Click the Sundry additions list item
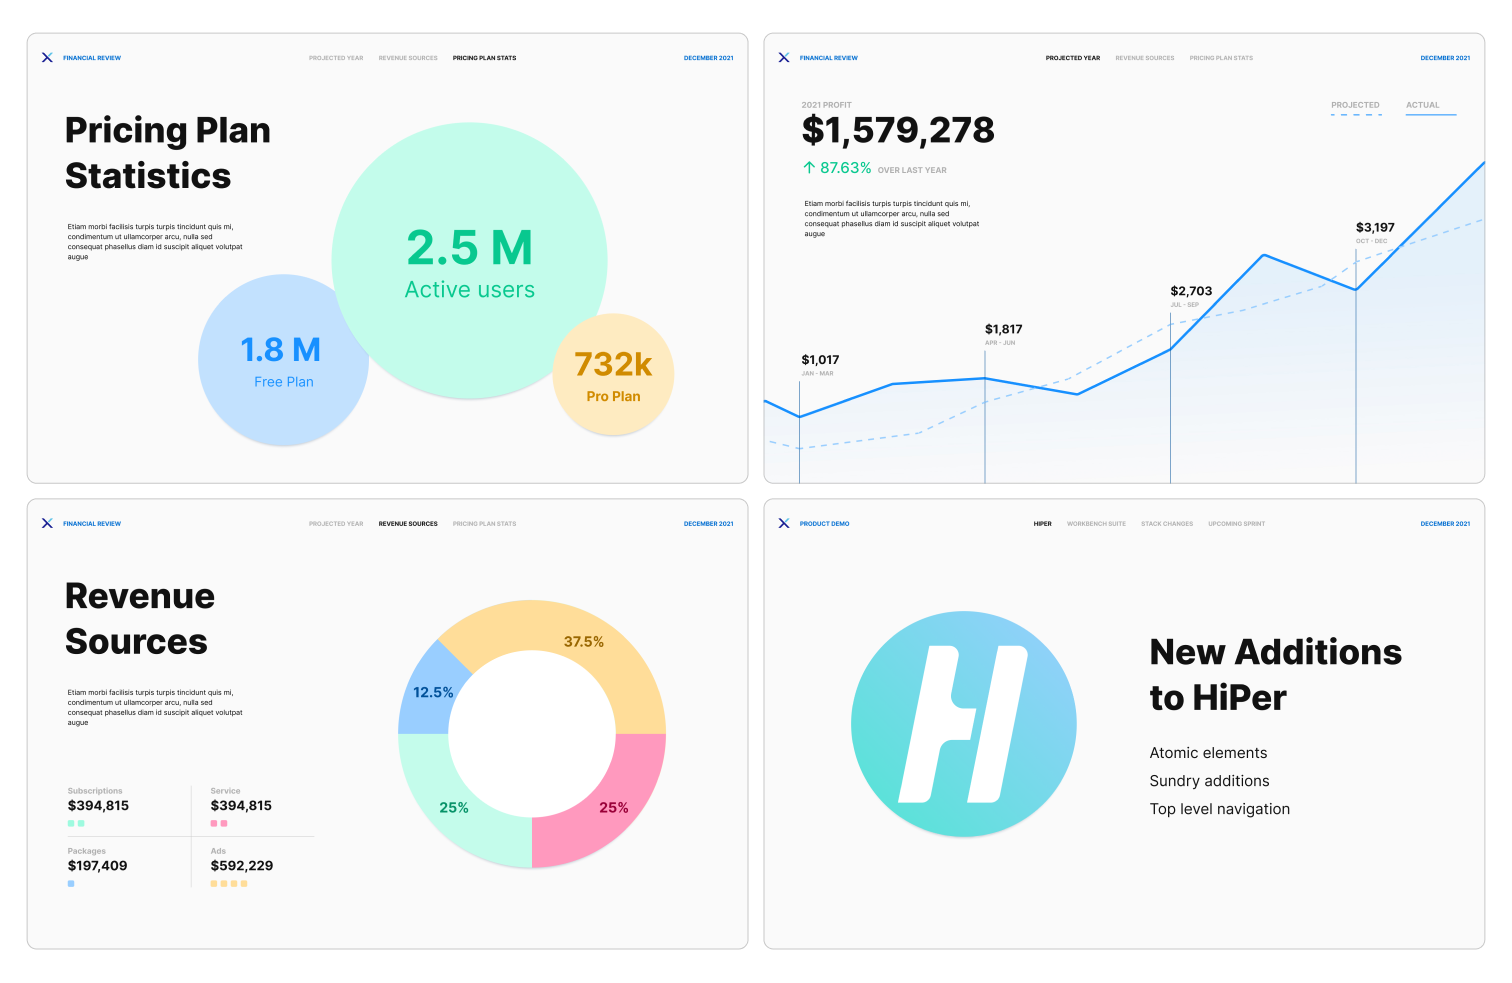The height and width of the screenshot is (983, 1512). tap(1209, 781)
